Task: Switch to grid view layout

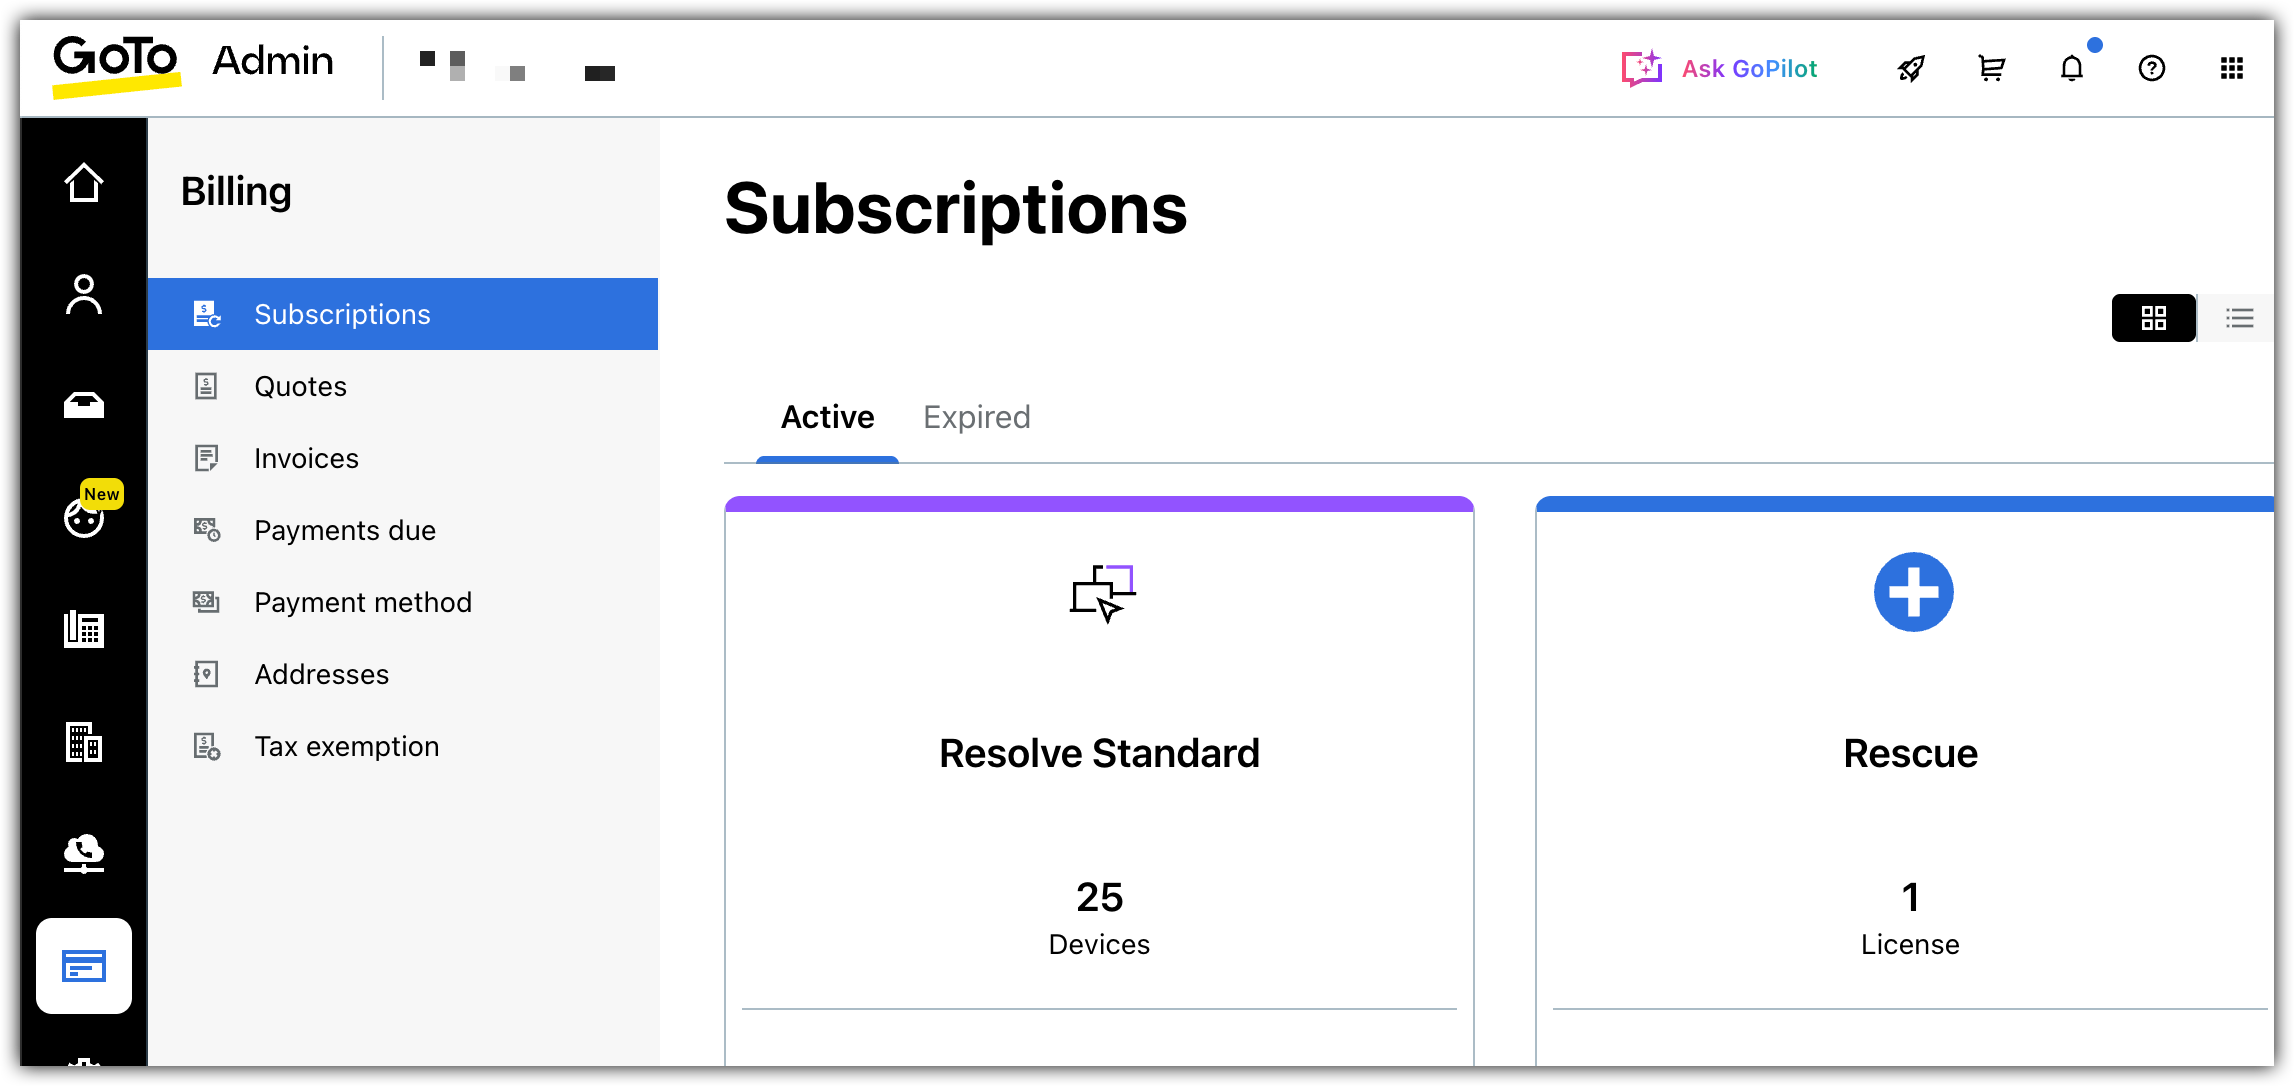Action: (x=2154, y=318)
